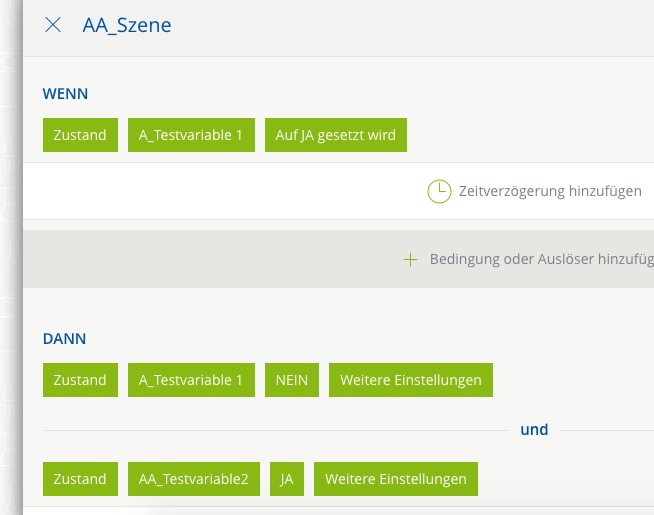The height and width of the screenshot is (515, 654).
Task: Open 'Weitere Einstellungen' beside JA
Action: pyautogui.click(x=395, y=479)
